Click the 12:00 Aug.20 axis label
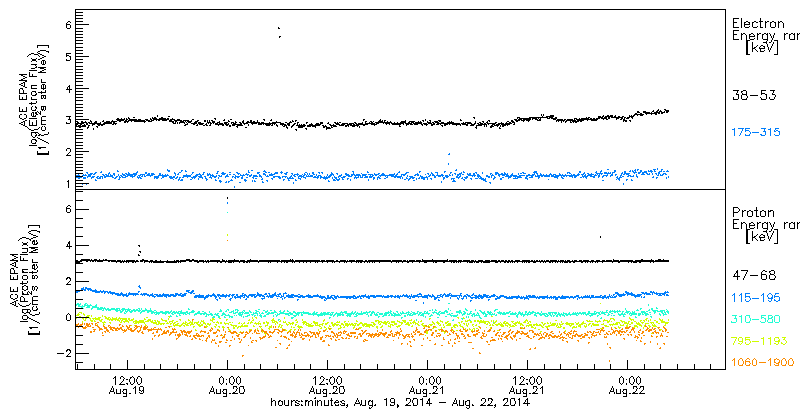This screenshot has width=800, height=410. (x=327, y=385)
